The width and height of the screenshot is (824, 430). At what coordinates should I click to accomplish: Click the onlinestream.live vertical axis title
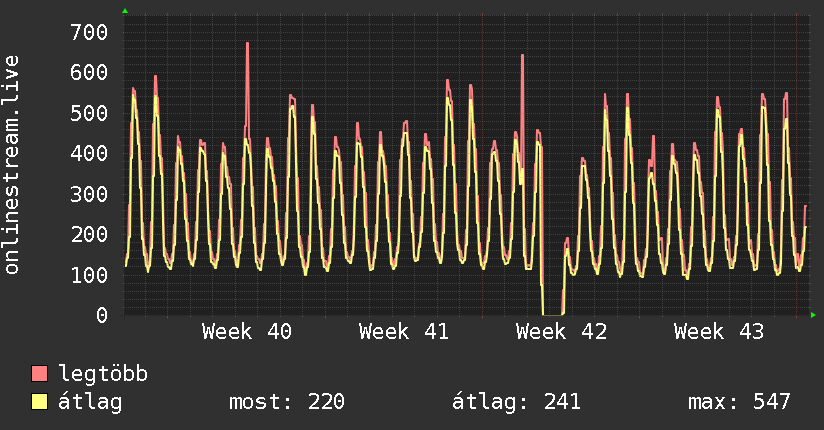pyautogui.click(x=12, y=165)
